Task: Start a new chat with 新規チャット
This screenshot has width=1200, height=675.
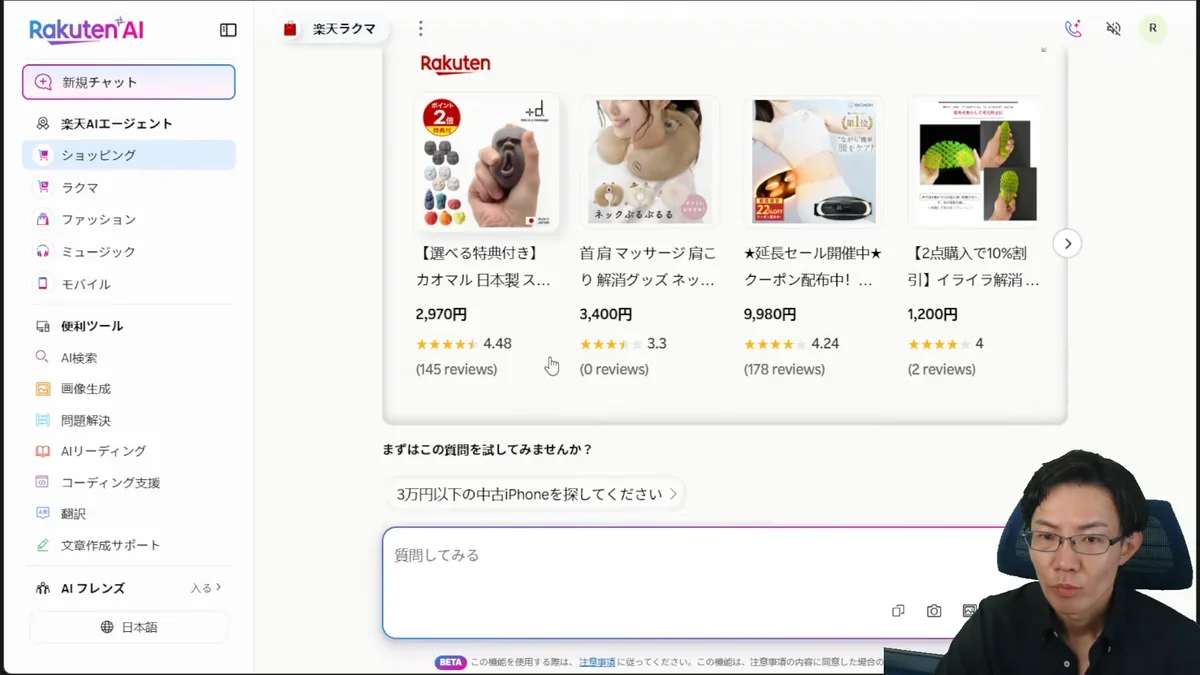Action: point(129,82)
